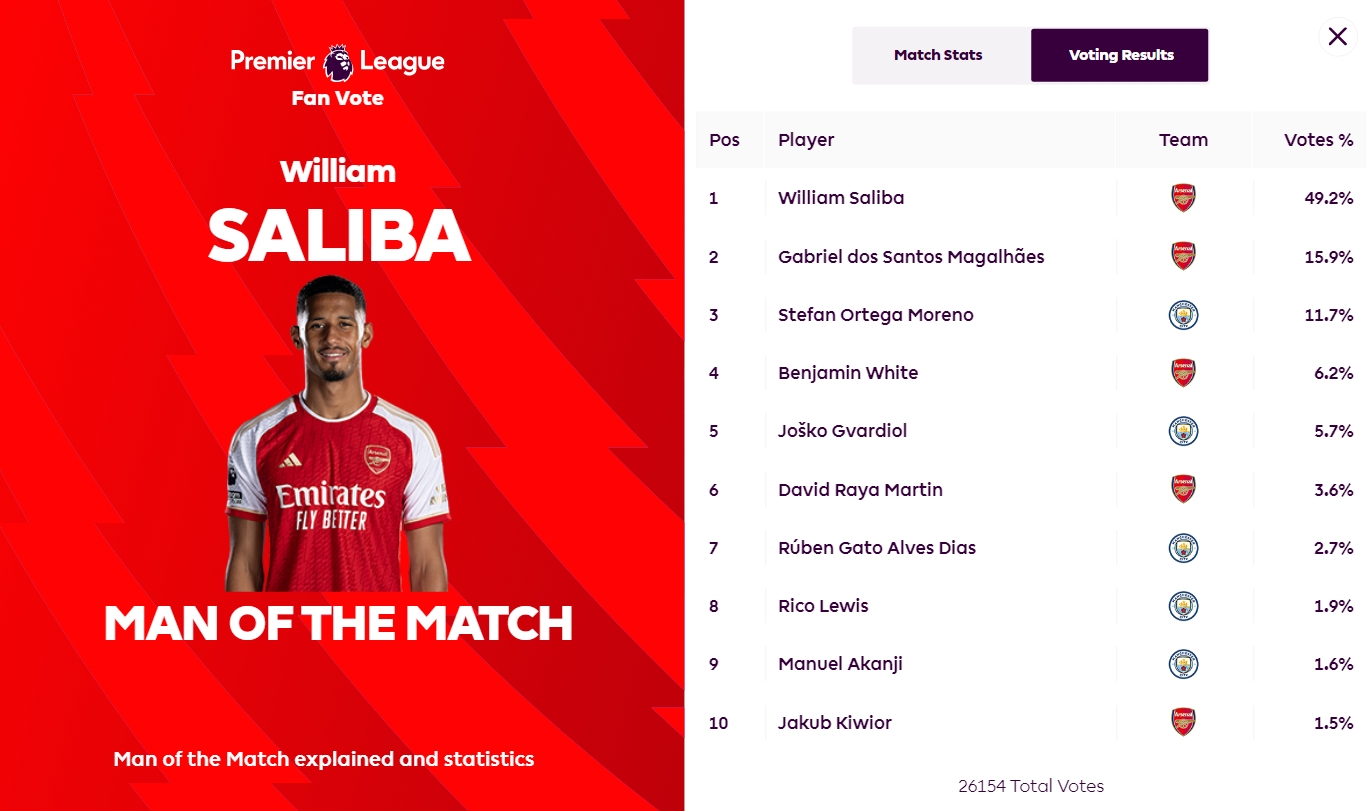Image resolution: width=1369 pixels, height=811 pixels.
Task: Close the fan vote dialog
Action: (1337, 37)
